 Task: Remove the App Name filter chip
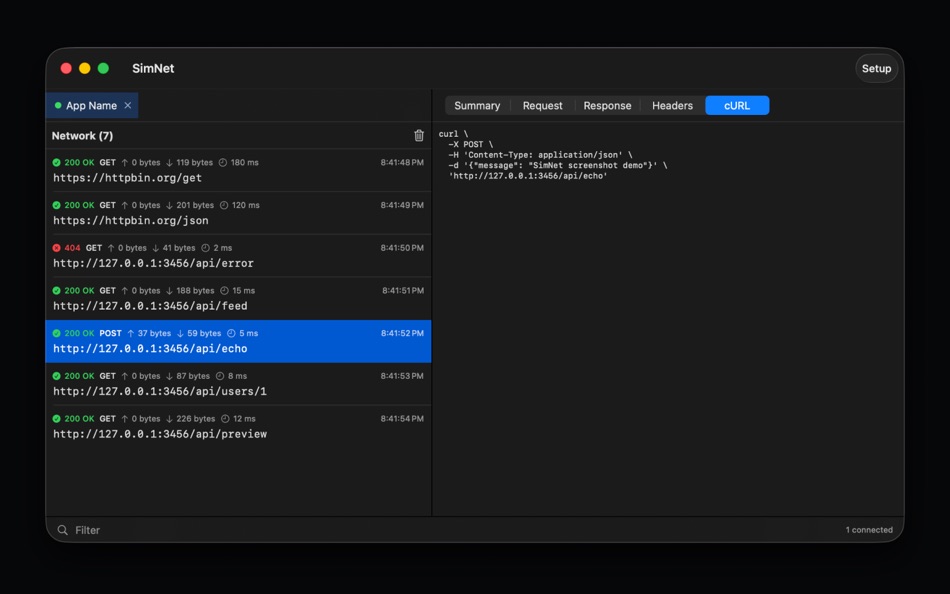[127, 105]
